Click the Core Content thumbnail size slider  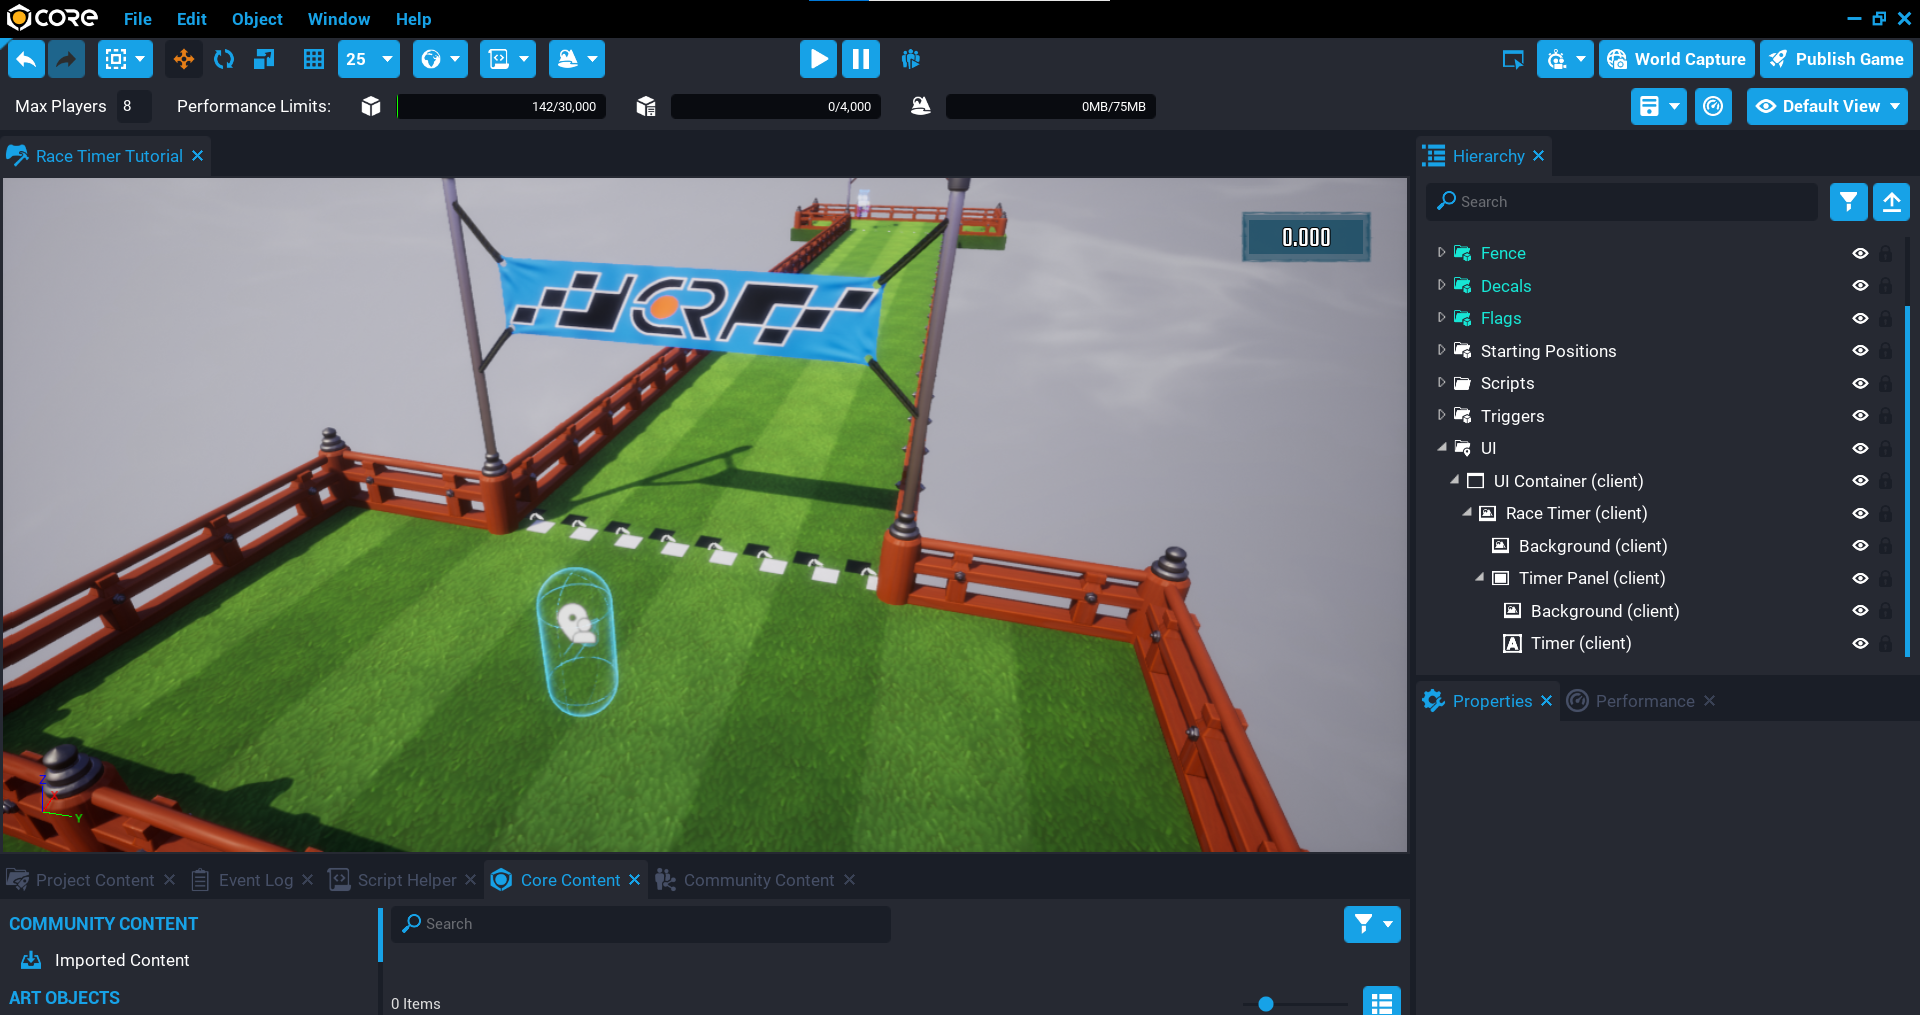click(x=1266, y=1004)
